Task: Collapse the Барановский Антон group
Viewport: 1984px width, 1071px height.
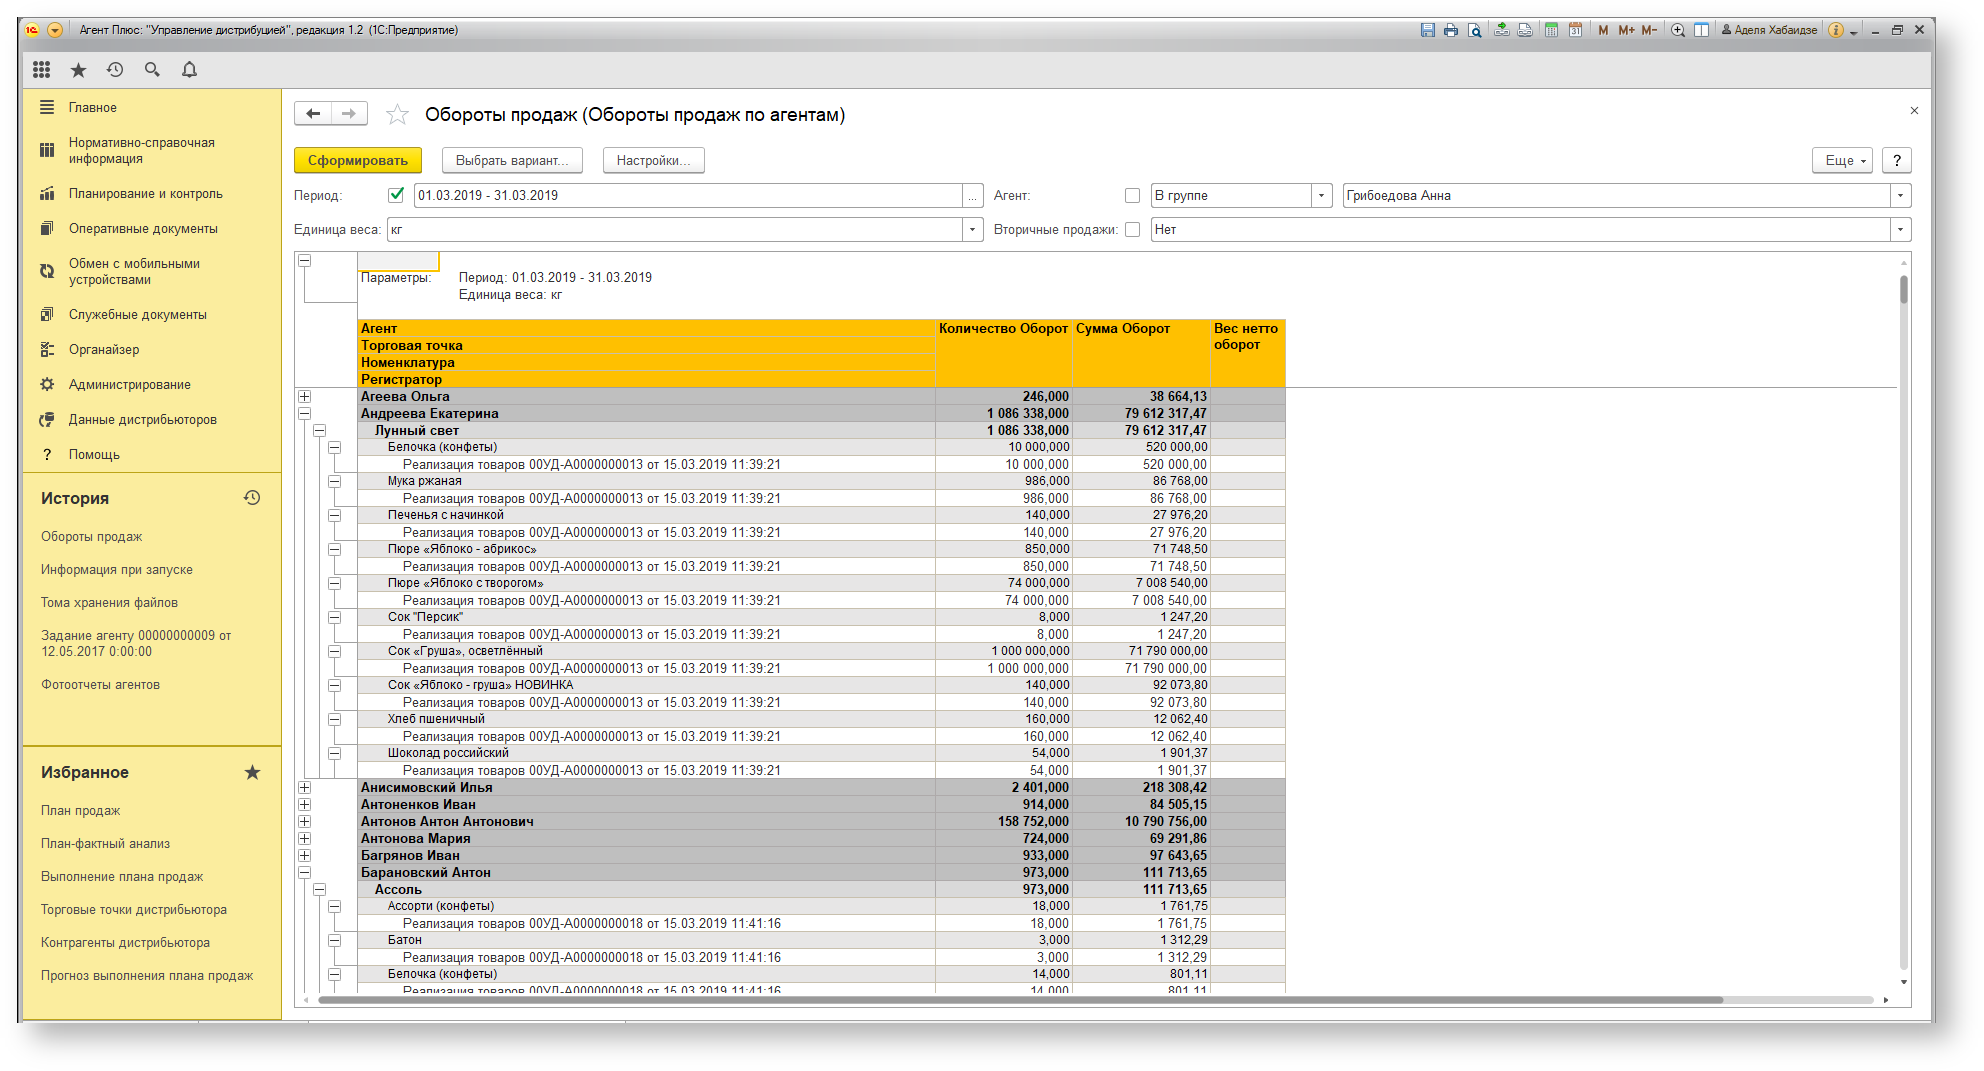Action: [x=305, y=873]
